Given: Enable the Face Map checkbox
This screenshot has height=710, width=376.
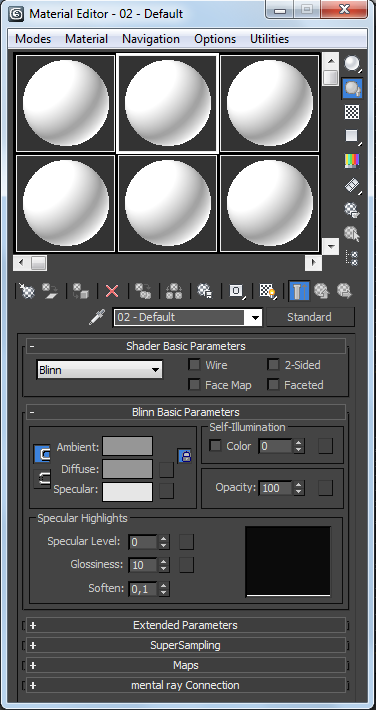Looking at the screenshot, I should coord(194,385).
